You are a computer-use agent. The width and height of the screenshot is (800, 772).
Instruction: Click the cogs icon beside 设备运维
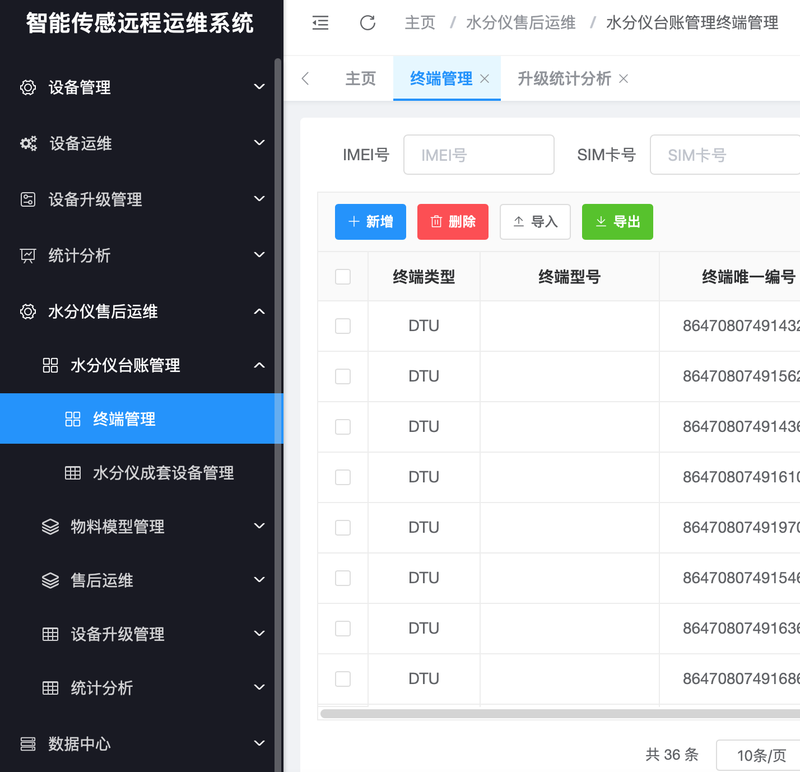click(28, 144)
